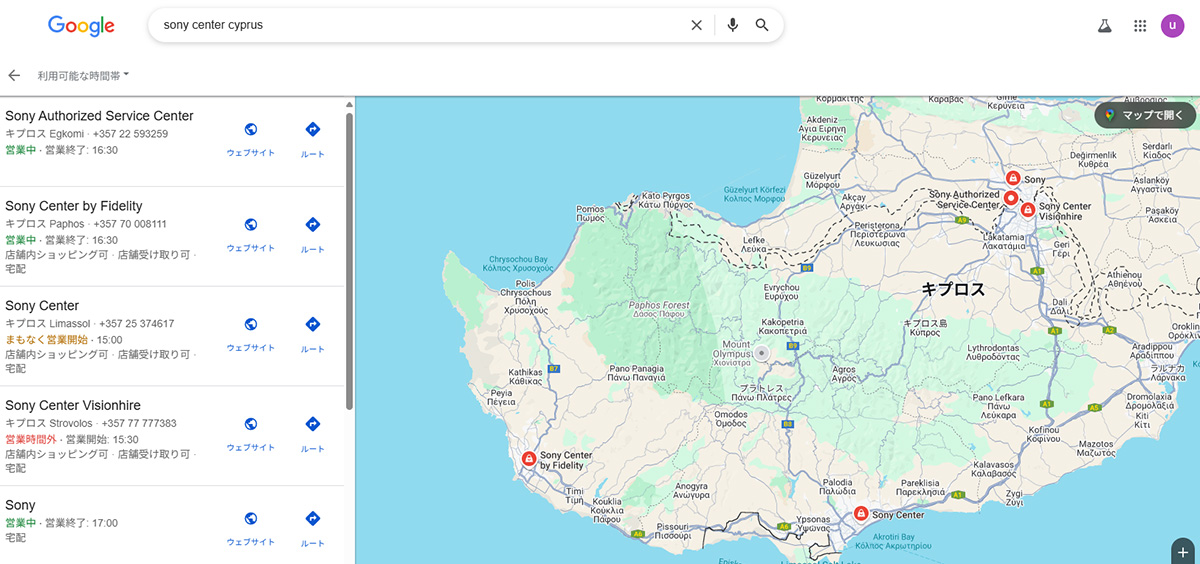Open website for Sony Center Visionhire
1200x564 pixels.
point(251,435)
